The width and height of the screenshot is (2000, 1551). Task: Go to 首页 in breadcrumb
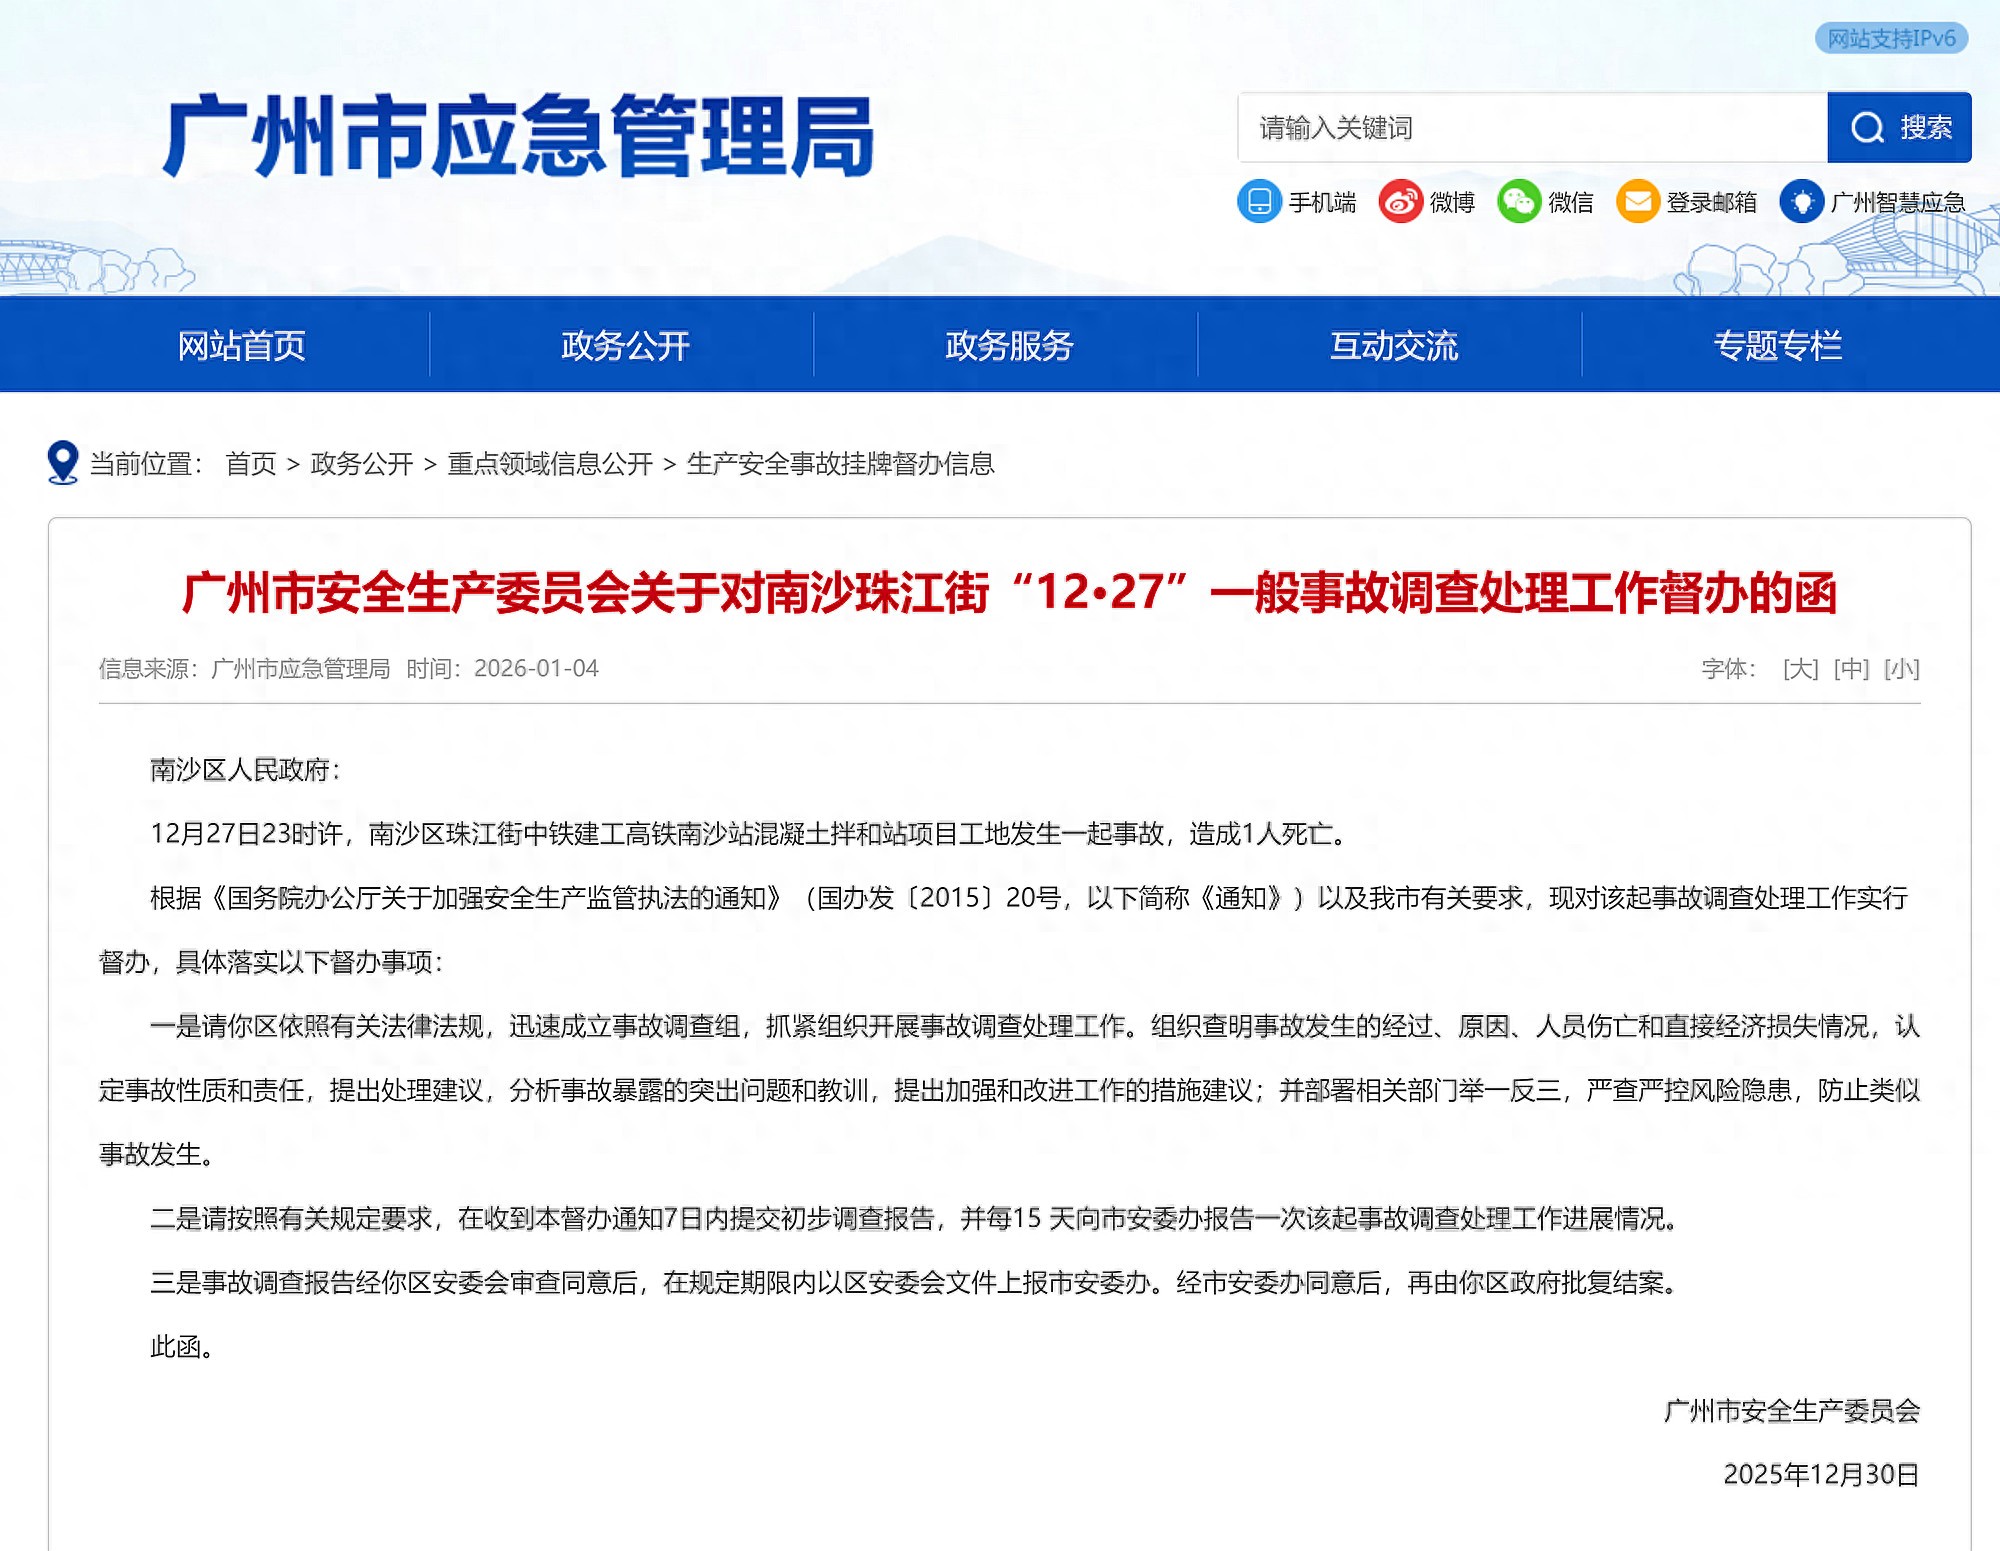point(250,464)
